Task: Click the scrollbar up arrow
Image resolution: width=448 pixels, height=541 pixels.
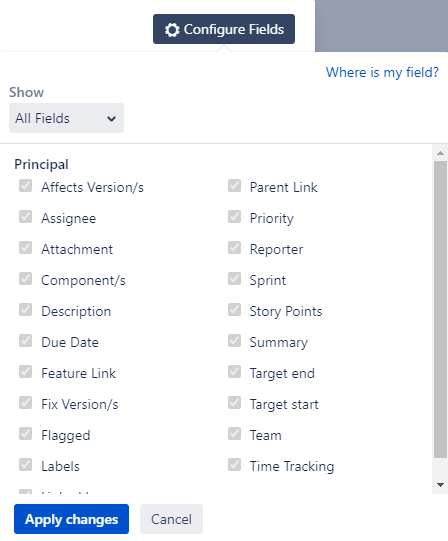Action: [440, 153]
